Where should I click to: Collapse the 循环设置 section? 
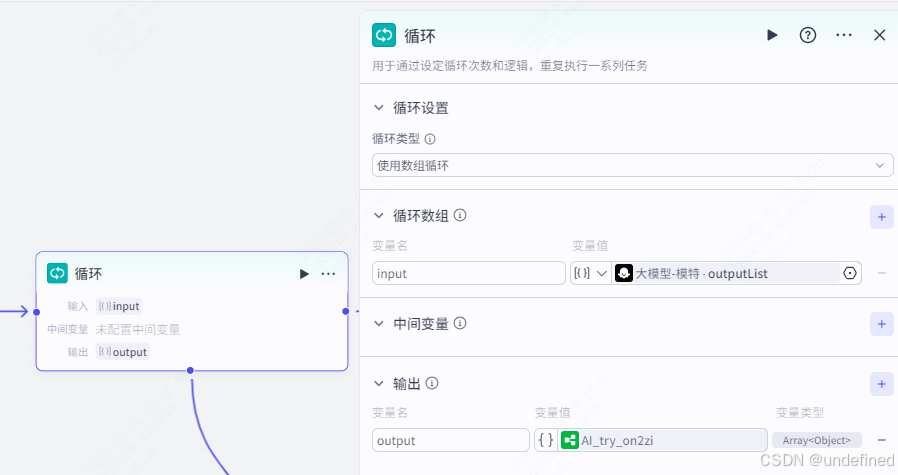(x=379, y=108)
